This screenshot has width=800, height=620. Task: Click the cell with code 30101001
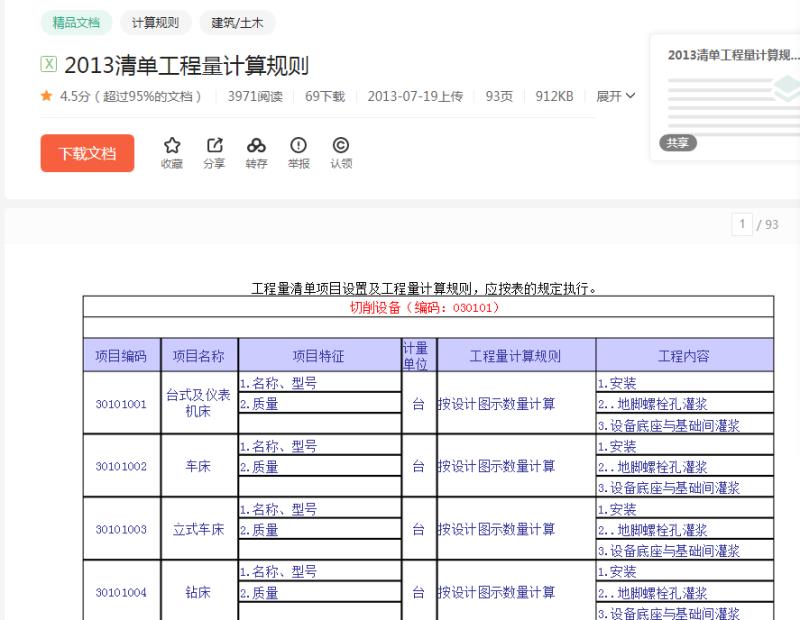pos(121,404)
